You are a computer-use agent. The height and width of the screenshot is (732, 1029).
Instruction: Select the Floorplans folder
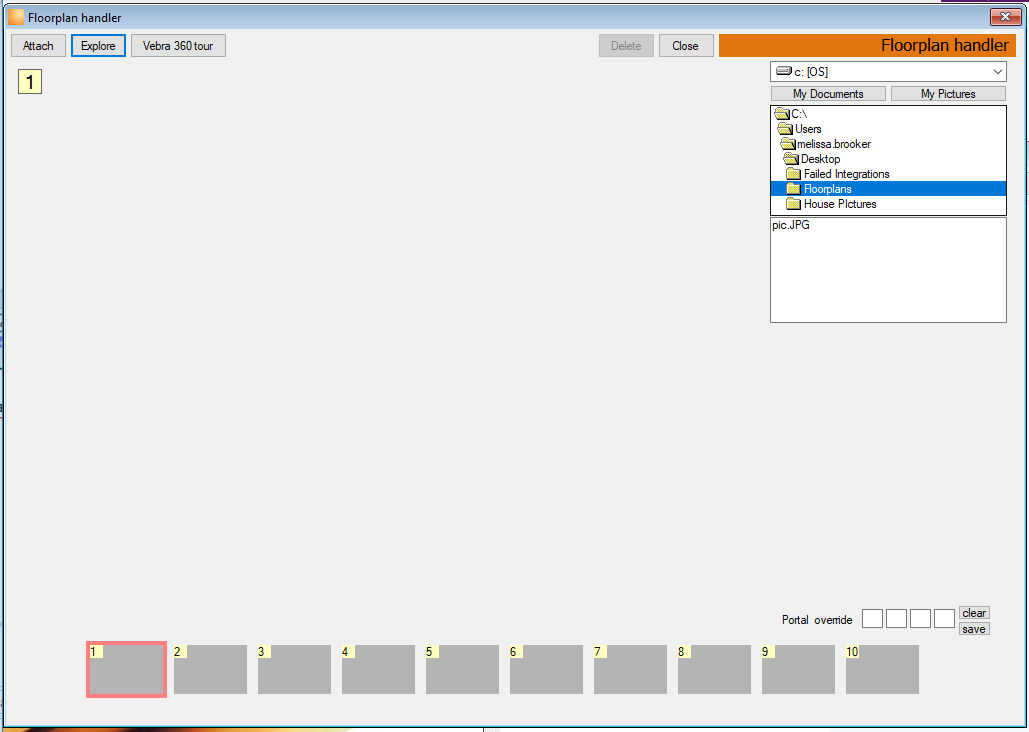(x=888, y=189)
